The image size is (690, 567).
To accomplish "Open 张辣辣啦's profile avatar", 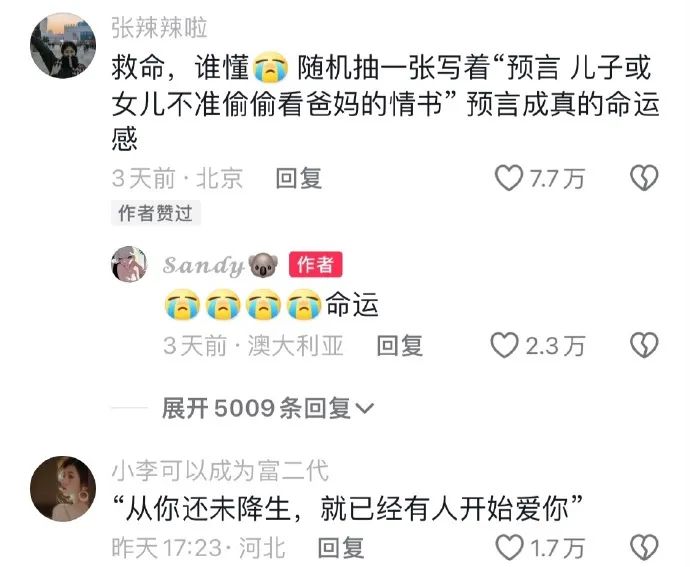I will coord(63,46).
